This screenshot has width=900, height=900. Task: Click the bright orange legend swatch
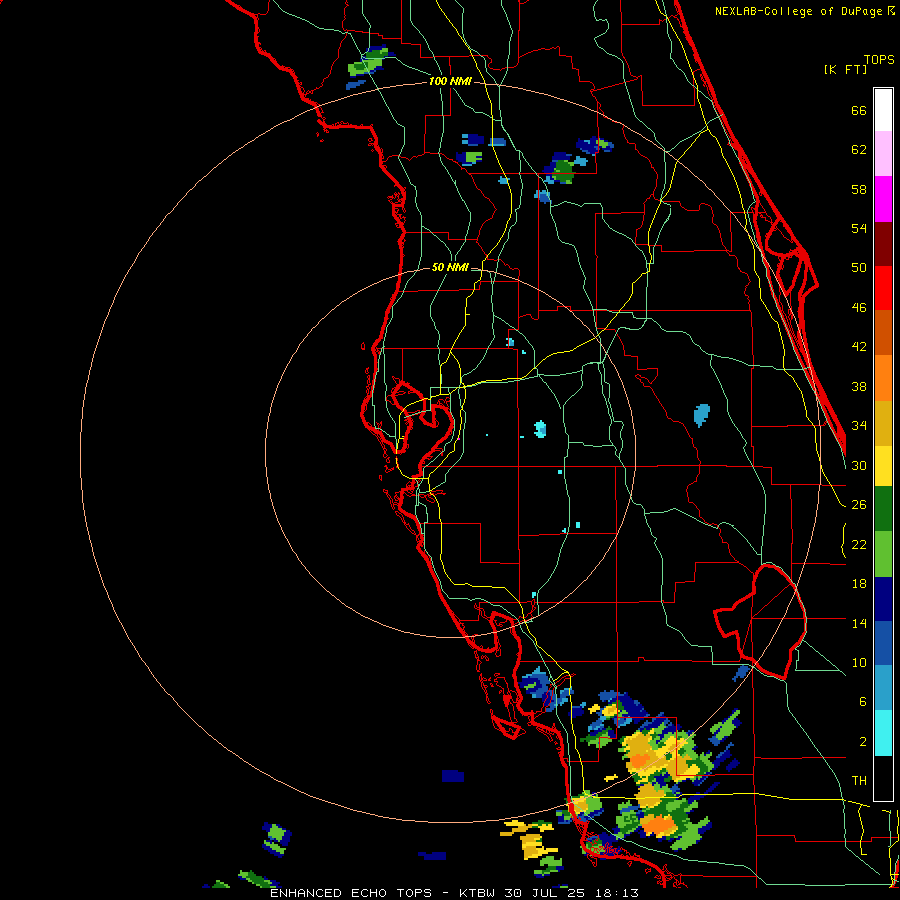point(883,378)
